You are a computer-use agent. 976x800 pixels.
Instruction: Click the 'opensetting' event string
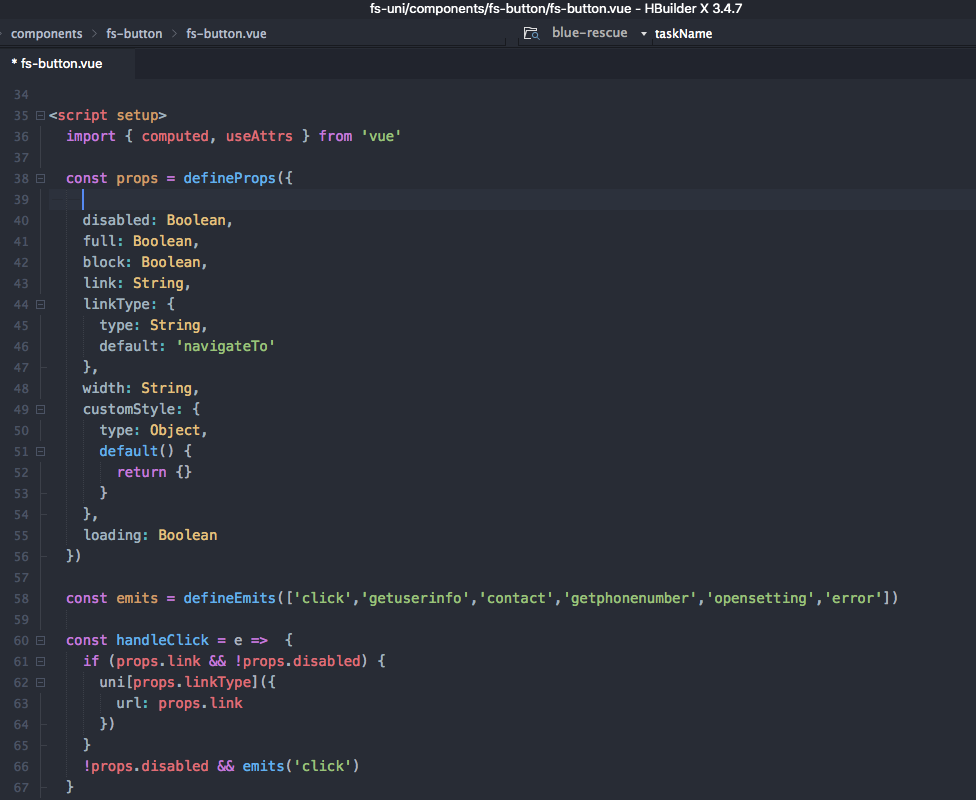click(x=760, y=598)
